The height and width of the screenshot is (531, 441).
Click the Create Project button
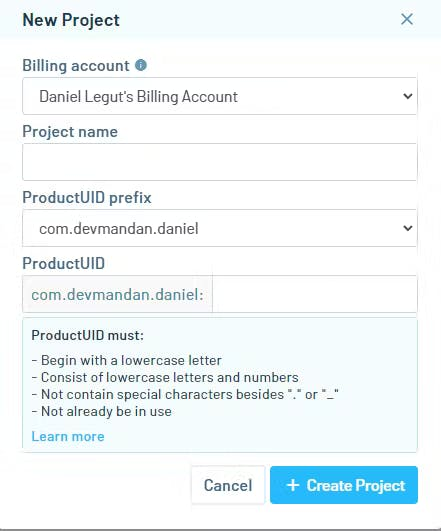point(344,485)
